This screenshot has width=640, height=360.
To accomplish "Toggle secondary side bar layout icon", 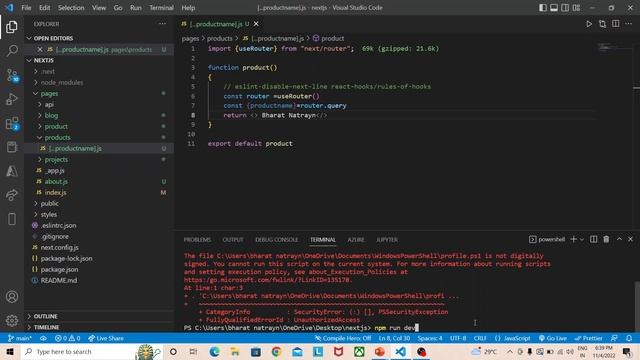I will tap(565, 8).
